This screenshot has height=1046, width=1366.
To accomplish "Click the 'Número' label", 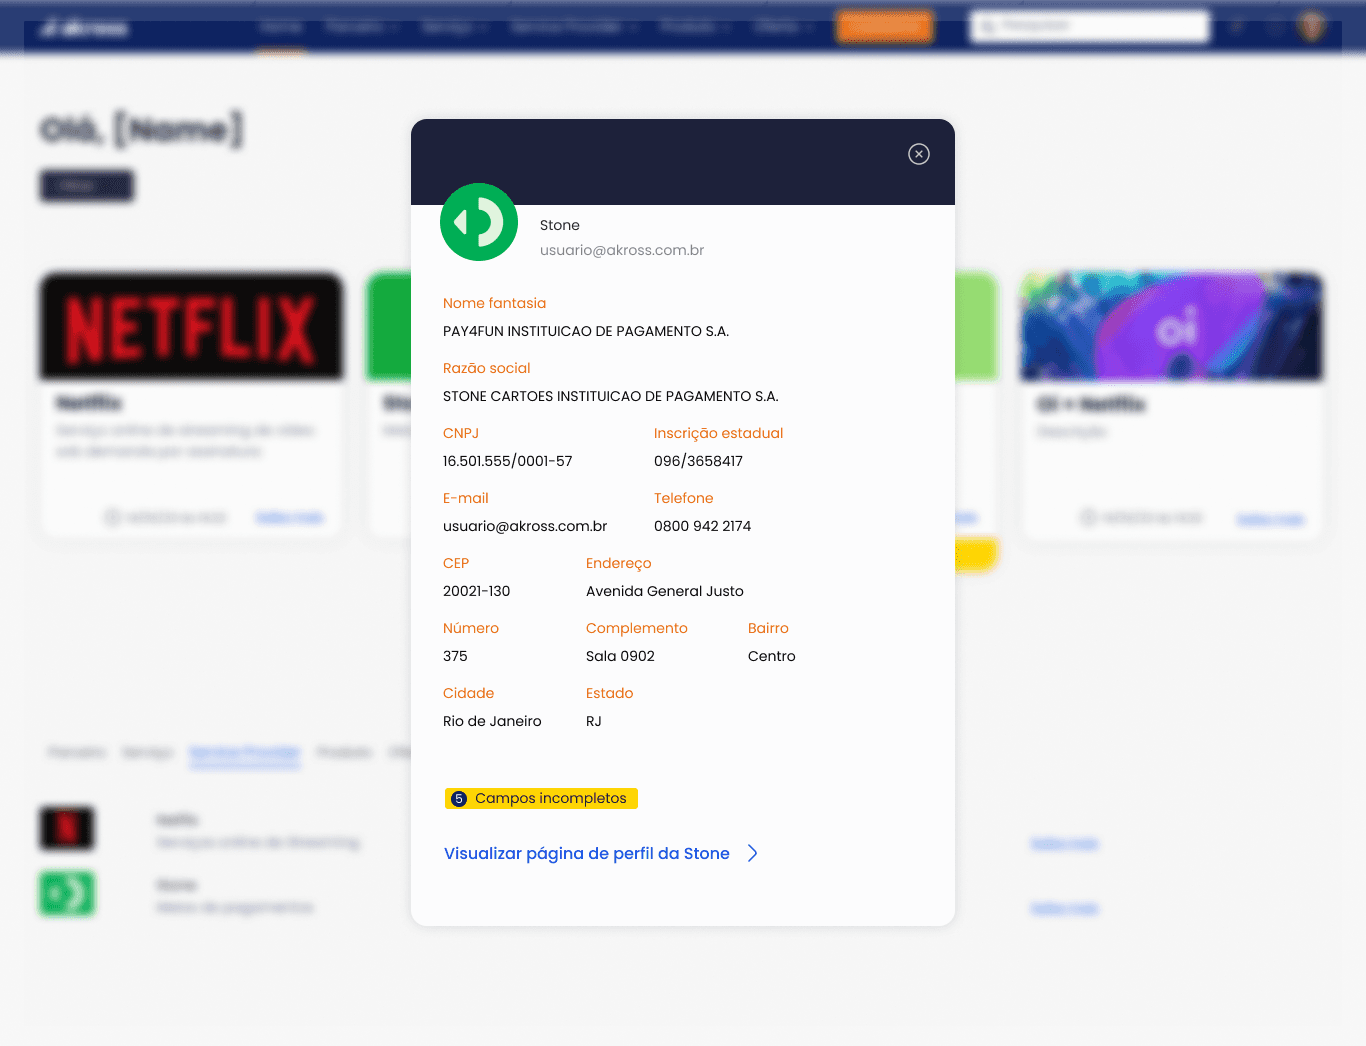I will click(x=471, y=628).
